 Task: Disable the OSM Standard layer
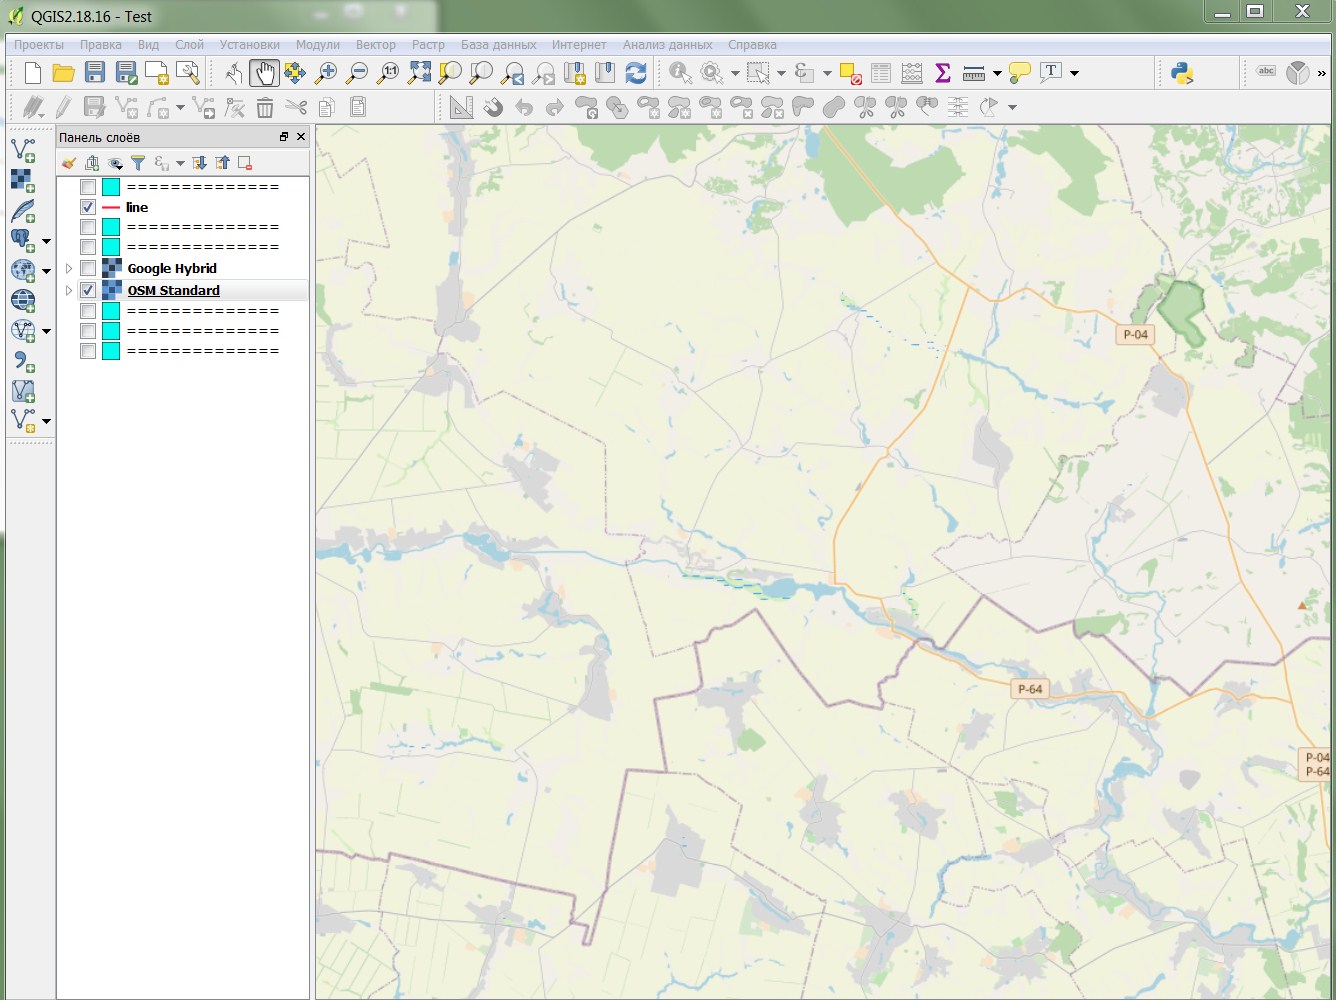[x=88, y=290]
